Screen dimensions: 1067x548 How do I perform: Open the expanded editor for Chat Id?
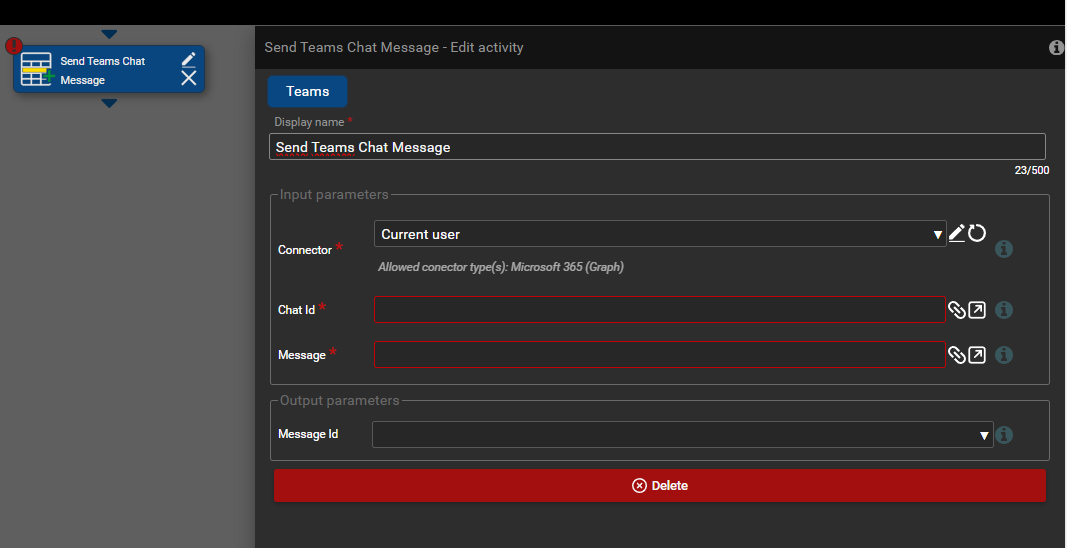tap(977, 310)
